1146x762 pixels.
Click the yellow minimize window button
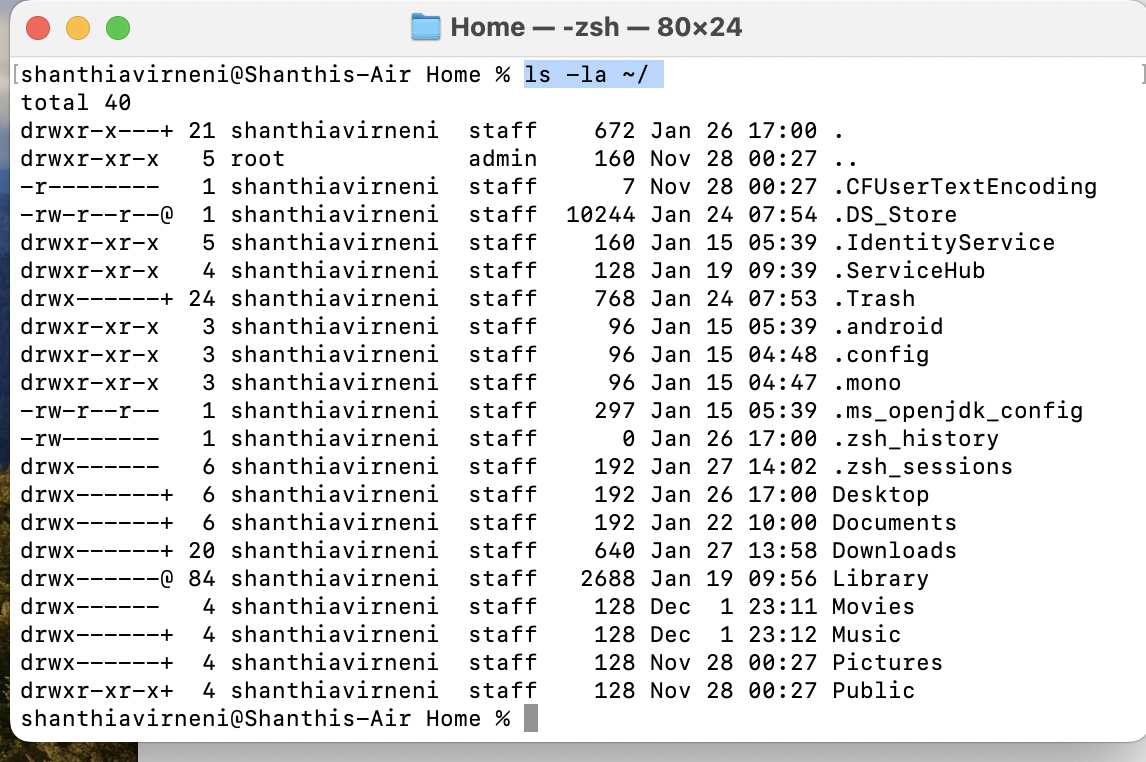click(78, 28)
